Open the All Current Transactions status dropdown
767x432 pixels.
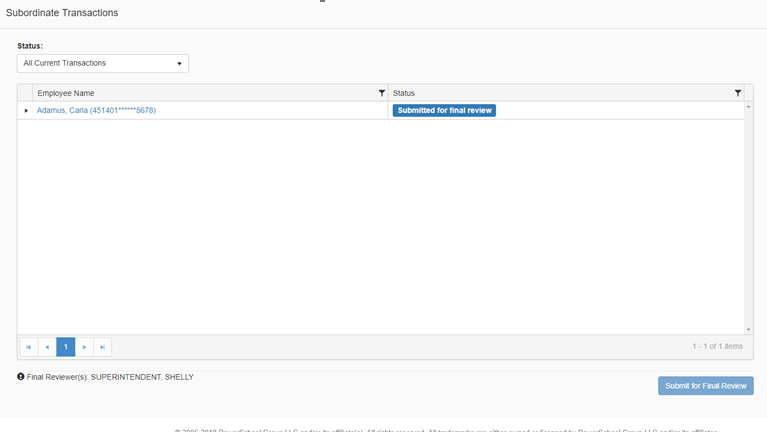point(103,63)
